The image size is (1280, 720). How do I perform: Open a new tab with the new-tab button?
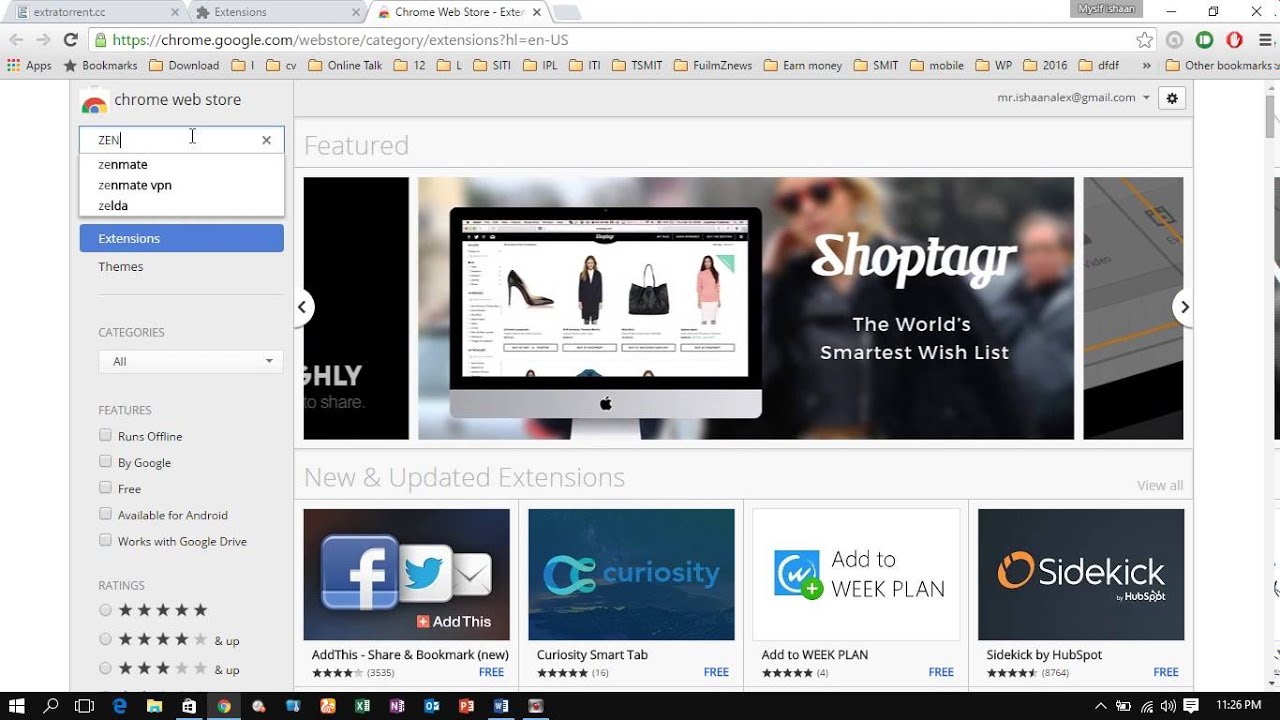pyautogui.click(x=565, y=13)
